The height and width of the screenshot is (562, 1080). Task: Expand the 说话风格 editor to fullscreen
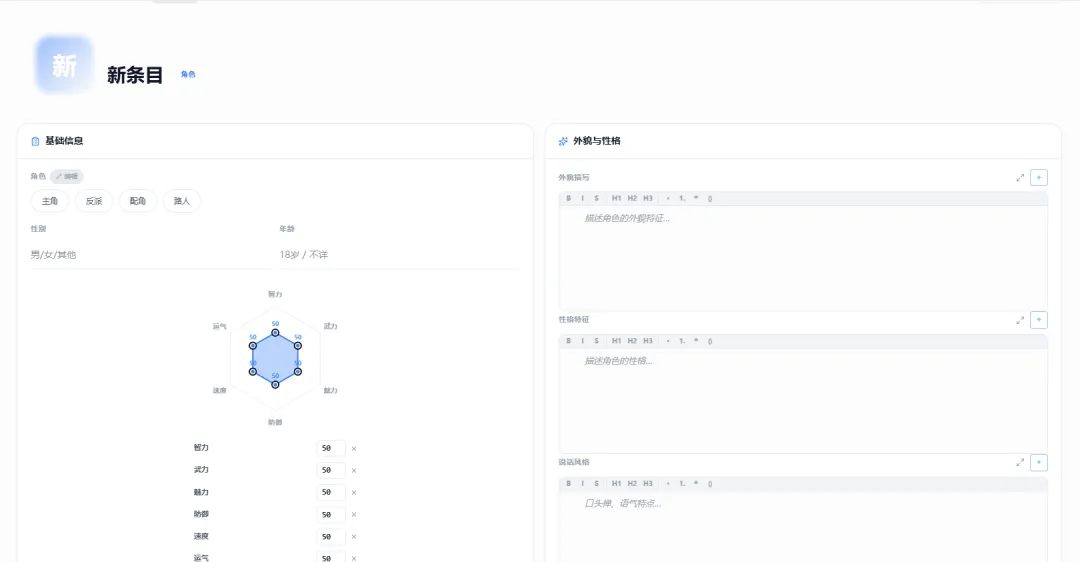1020,462
